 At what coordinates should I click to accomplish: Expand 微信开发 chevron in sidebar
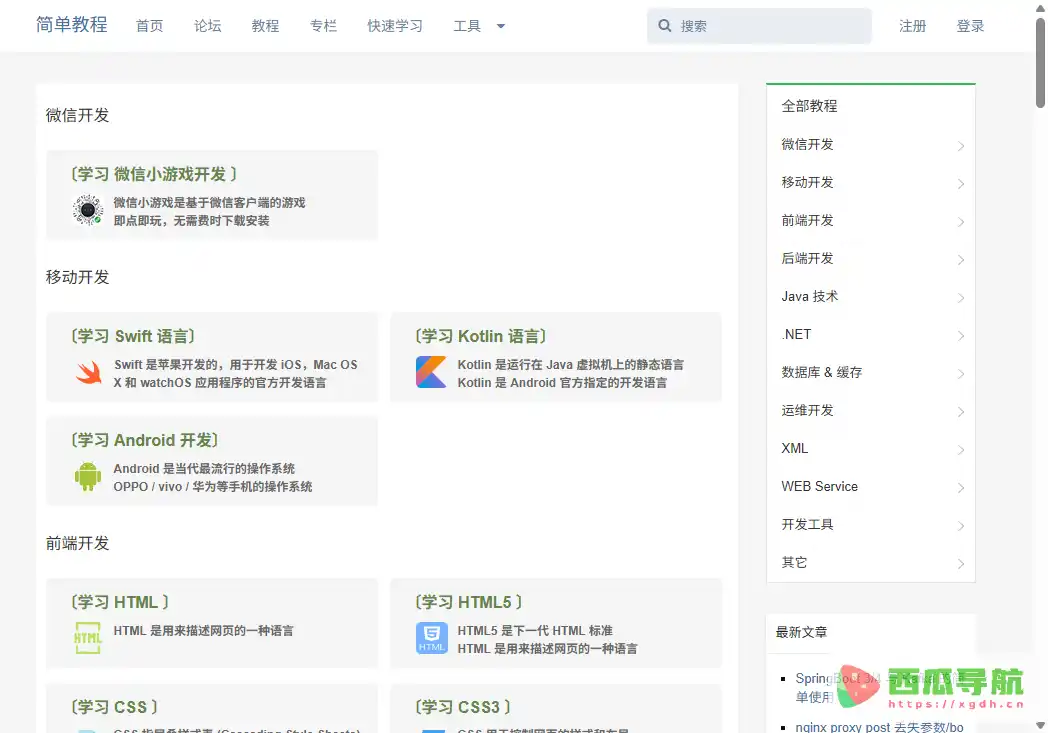(960, 146)
